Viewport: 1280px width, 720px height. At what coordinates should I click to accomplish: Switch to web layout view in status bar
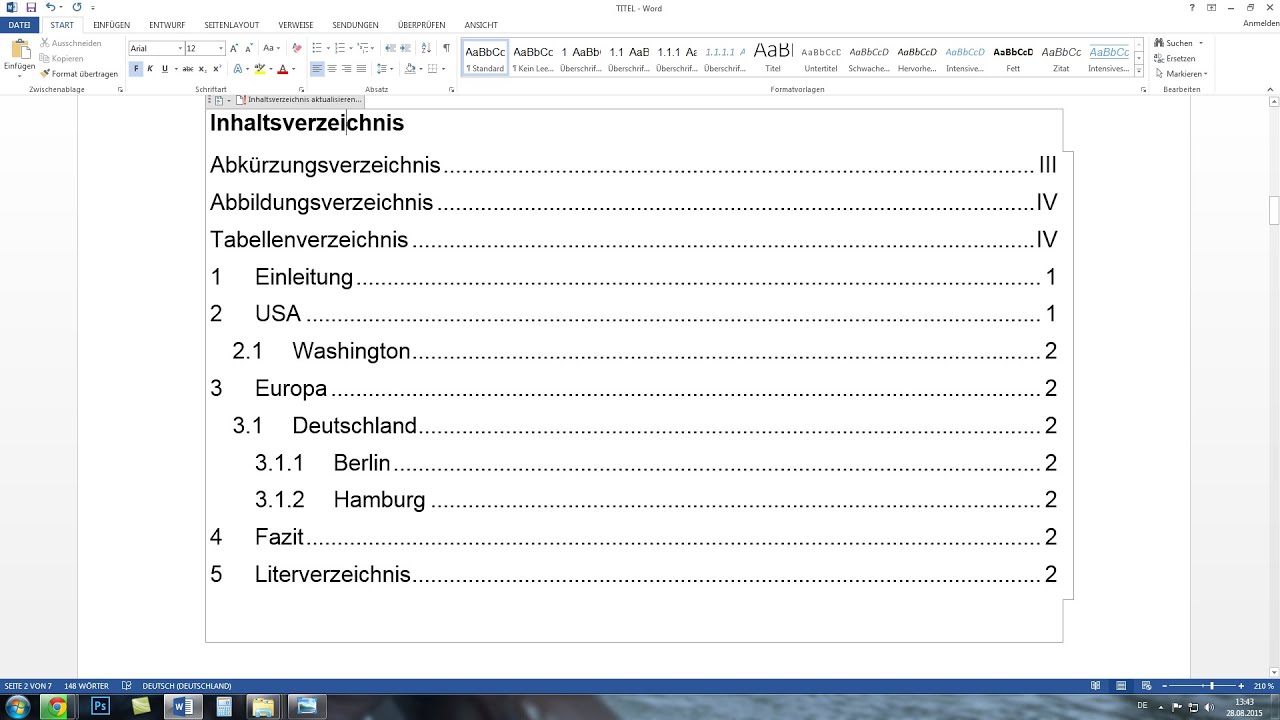pos(1145,686)
